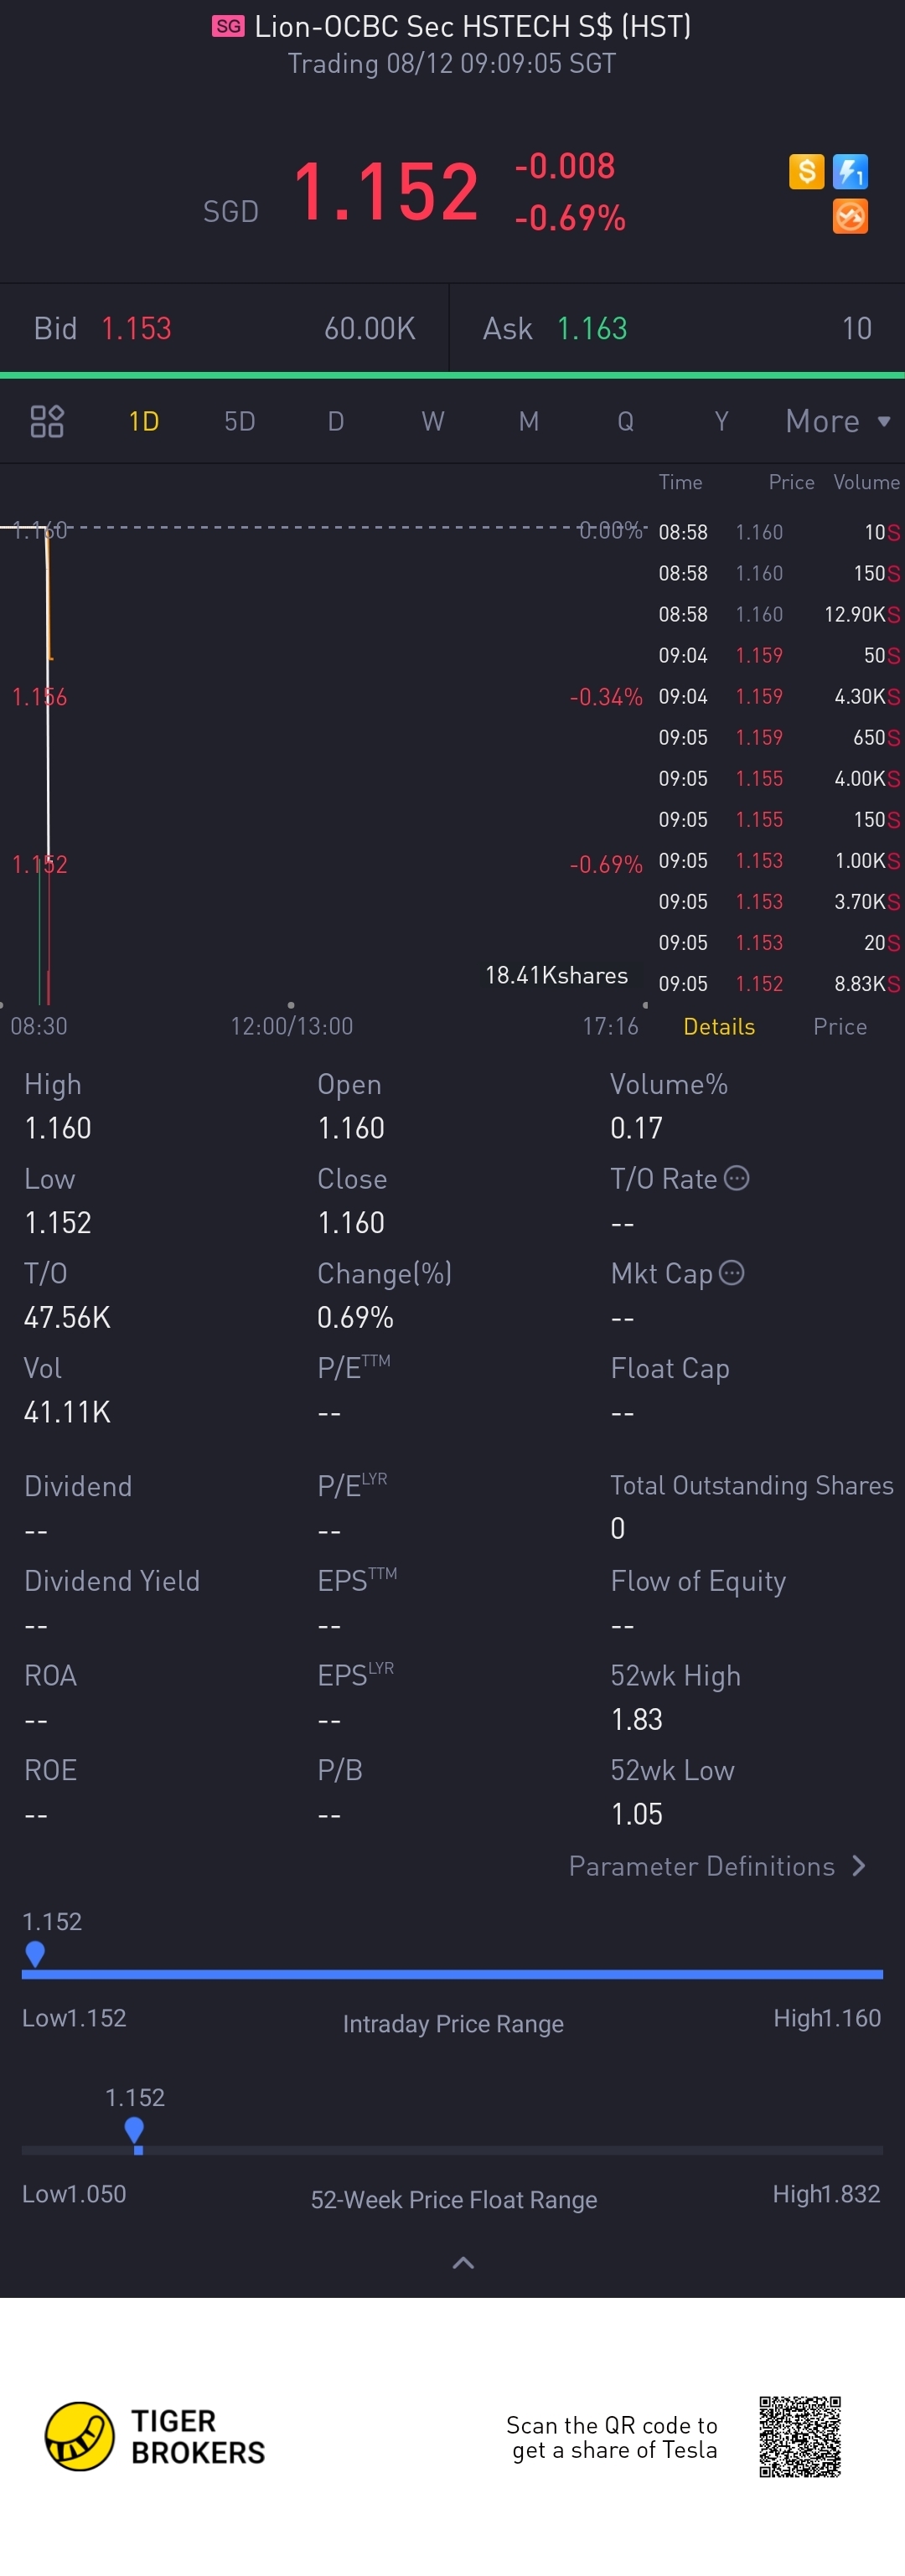Viewport: 905px width, 2576px height.
Task: Tap the pink SG market badge
Action: (x=228, y=26)
